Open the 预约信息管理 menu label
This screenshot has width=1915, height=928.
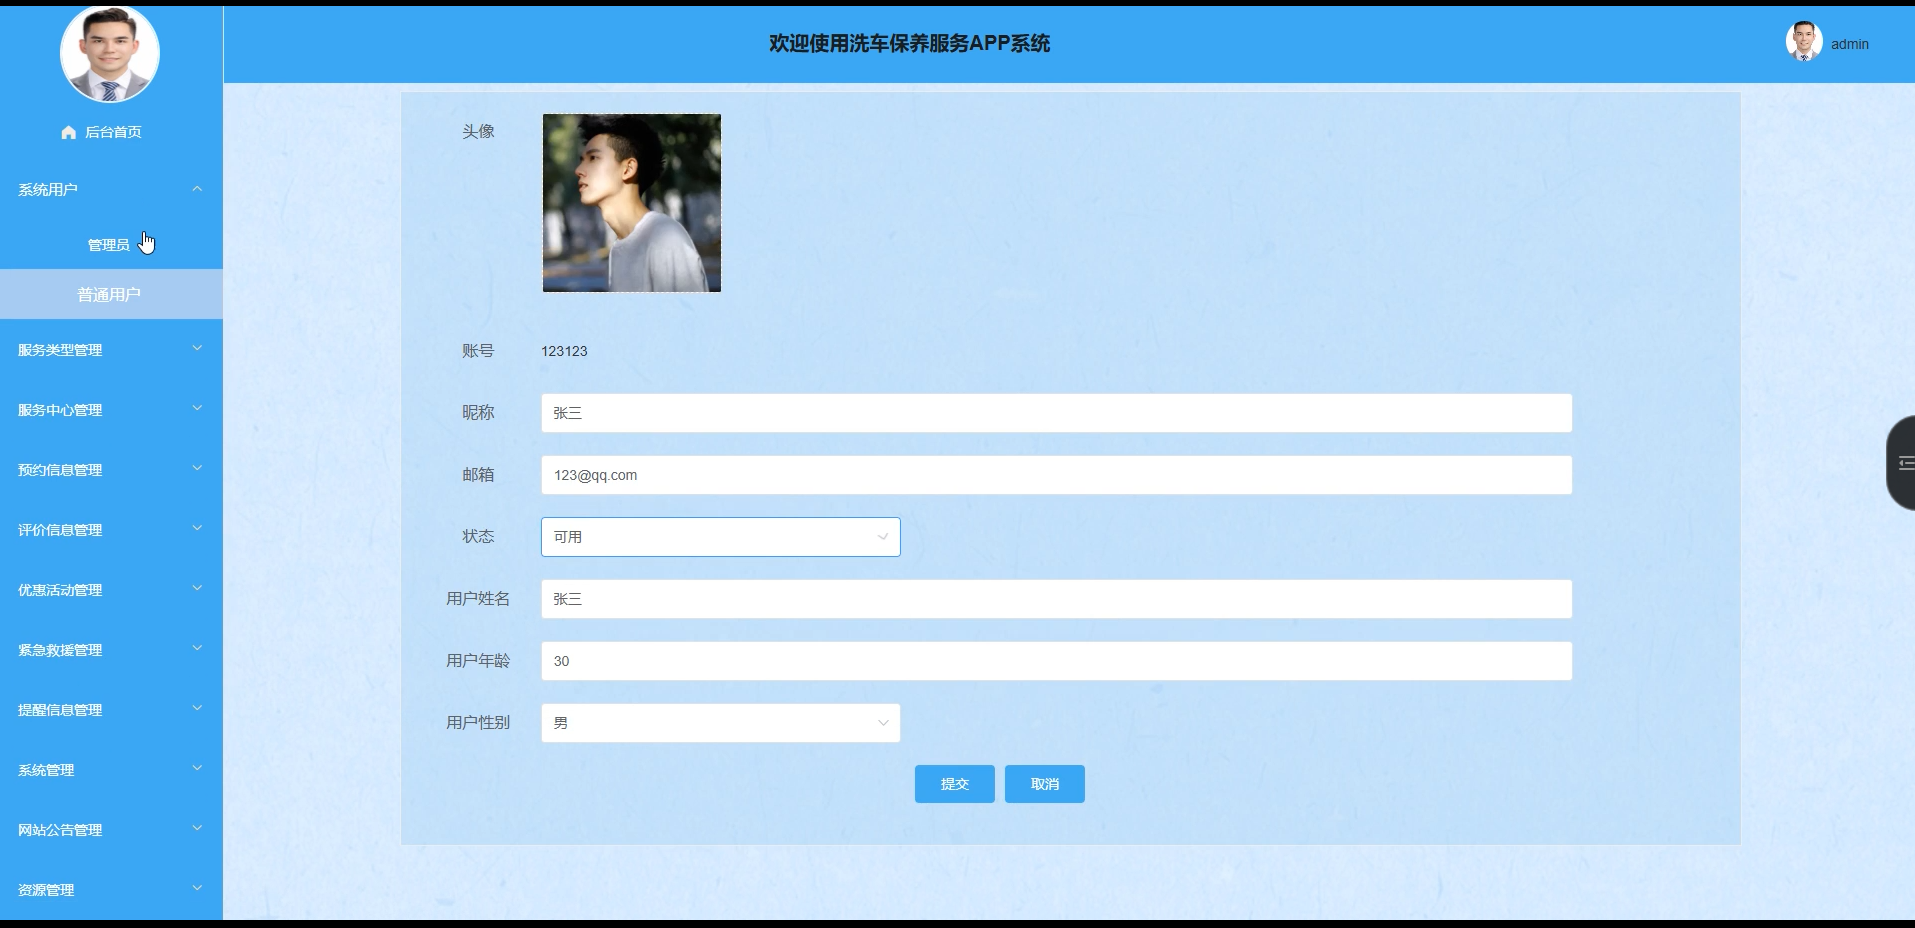tap(60, 470)
